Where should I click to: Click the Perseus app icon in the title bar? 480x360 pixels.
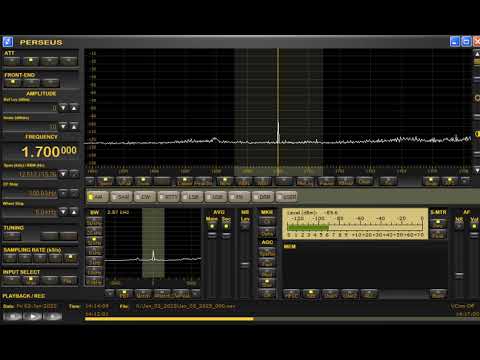point(8,42)
